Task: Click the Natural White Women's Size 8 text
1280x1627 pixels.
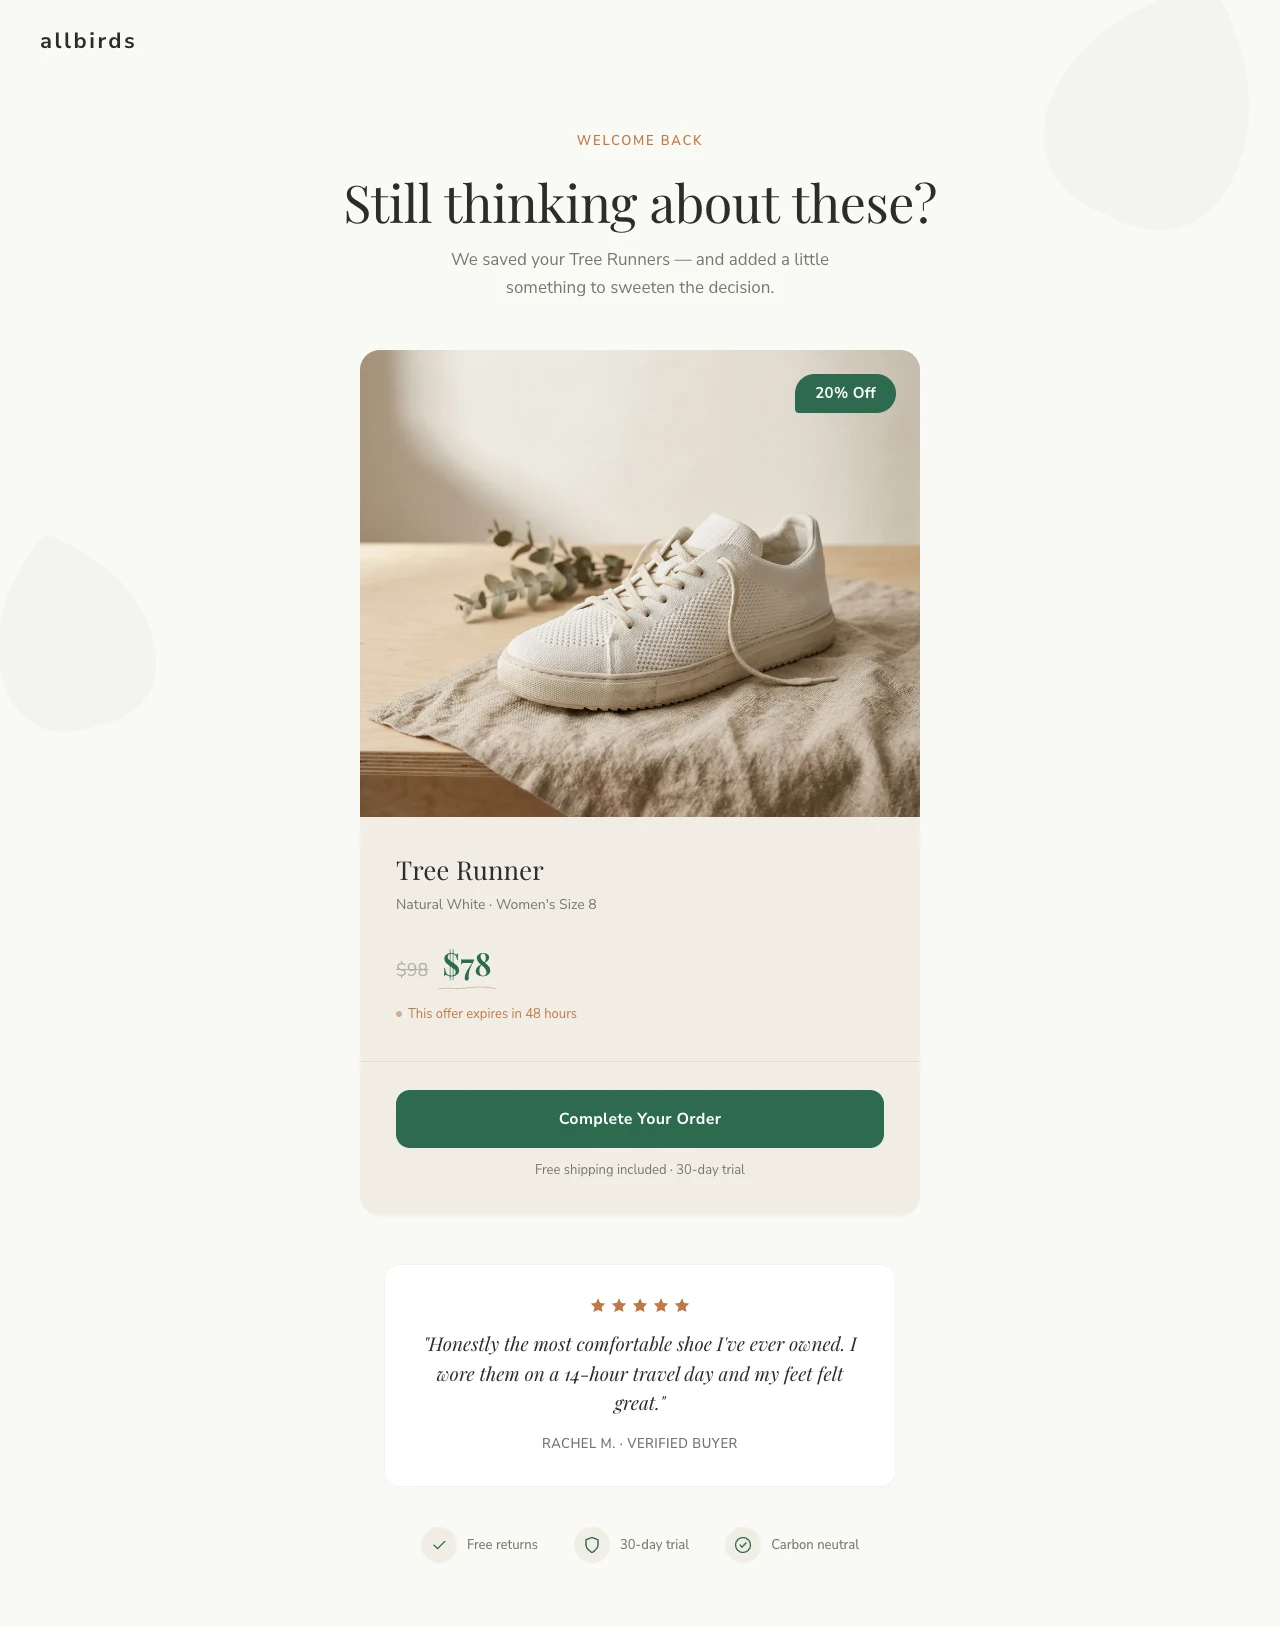Action: tap(496, 904)
